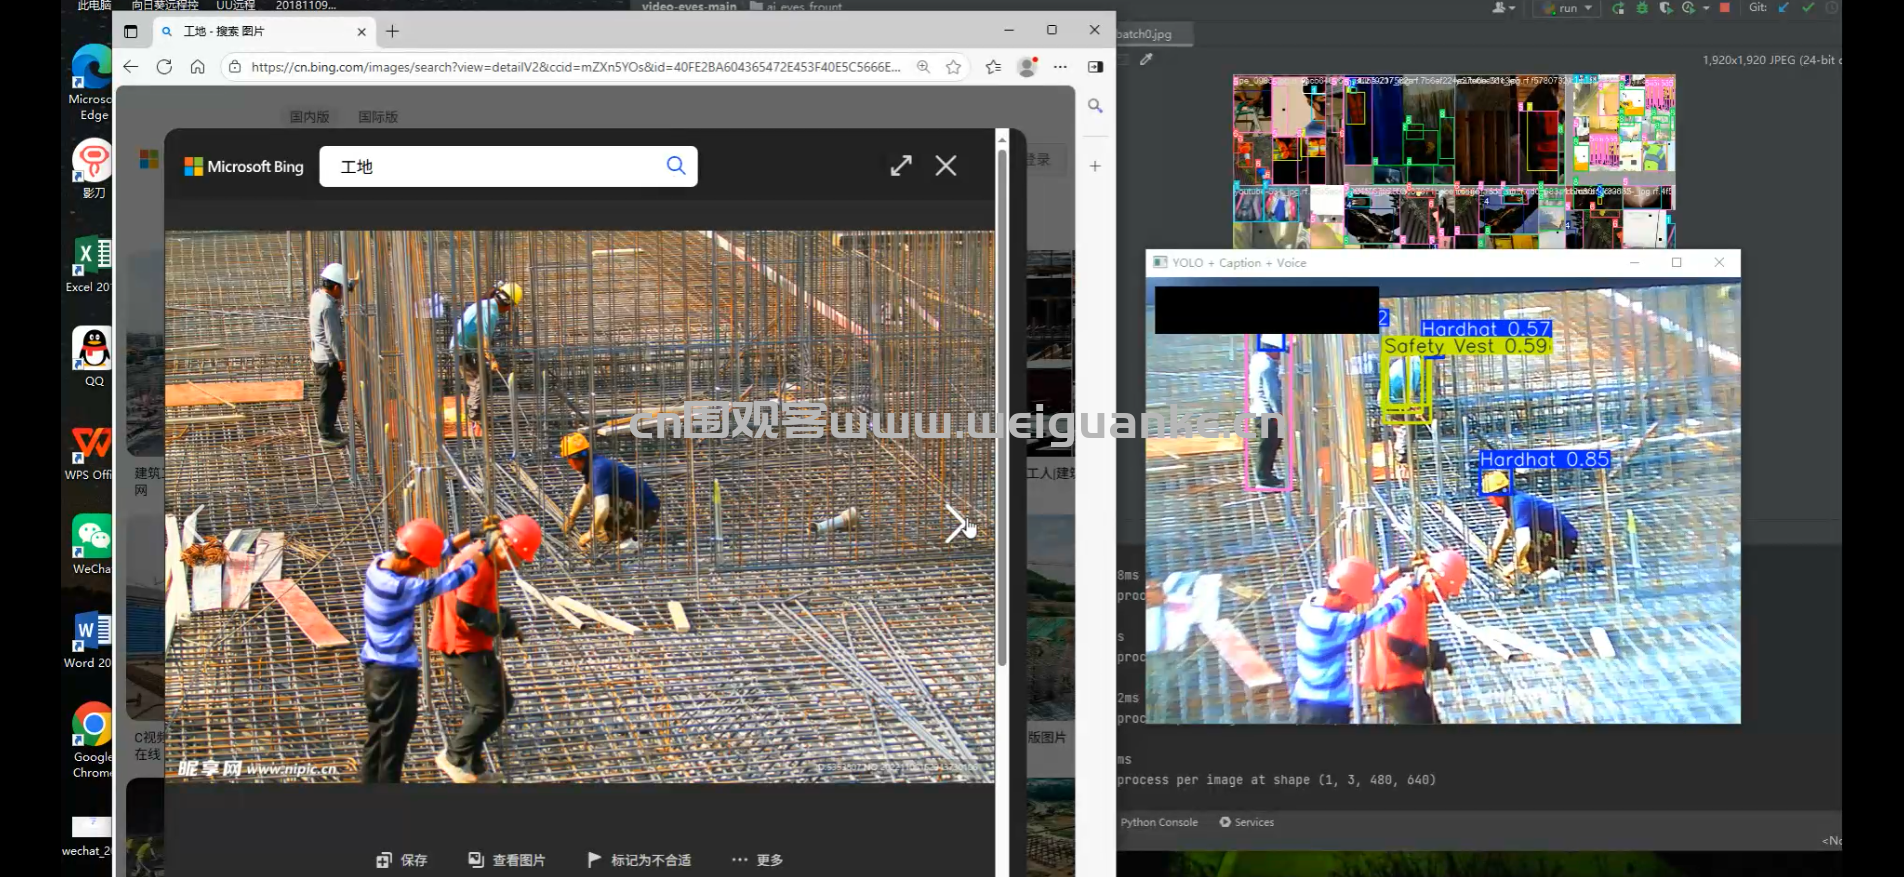Show previous image with left arrow

tap(194, 523)
